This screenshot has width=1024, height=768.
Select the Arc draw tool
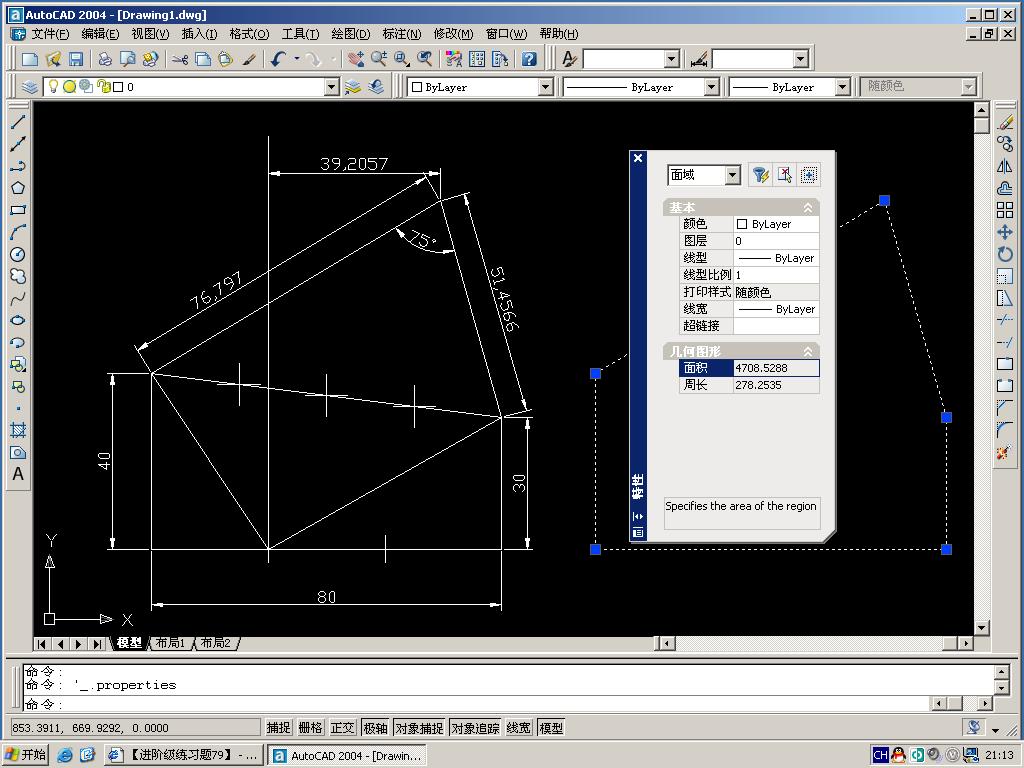click(18, 232)
